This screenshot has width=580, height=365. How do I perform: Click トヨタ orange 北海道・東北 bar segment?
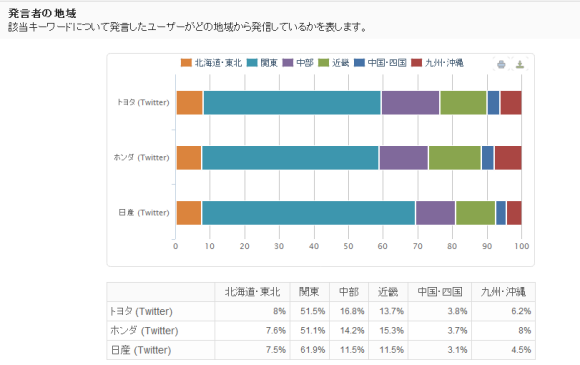[189, 102]
